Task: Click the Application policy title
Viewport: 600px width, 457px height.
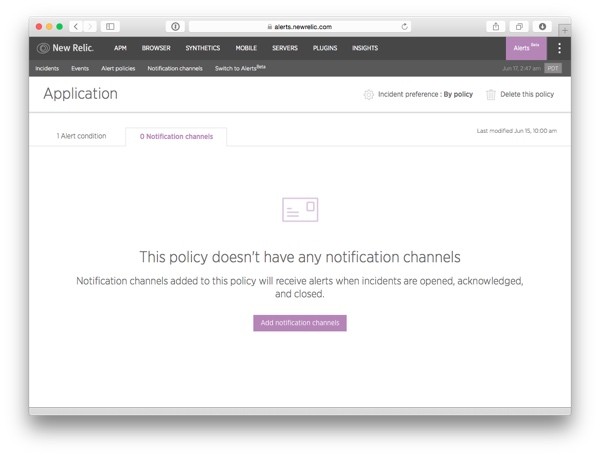Action: pyautogui.click(x=80, y=94)
